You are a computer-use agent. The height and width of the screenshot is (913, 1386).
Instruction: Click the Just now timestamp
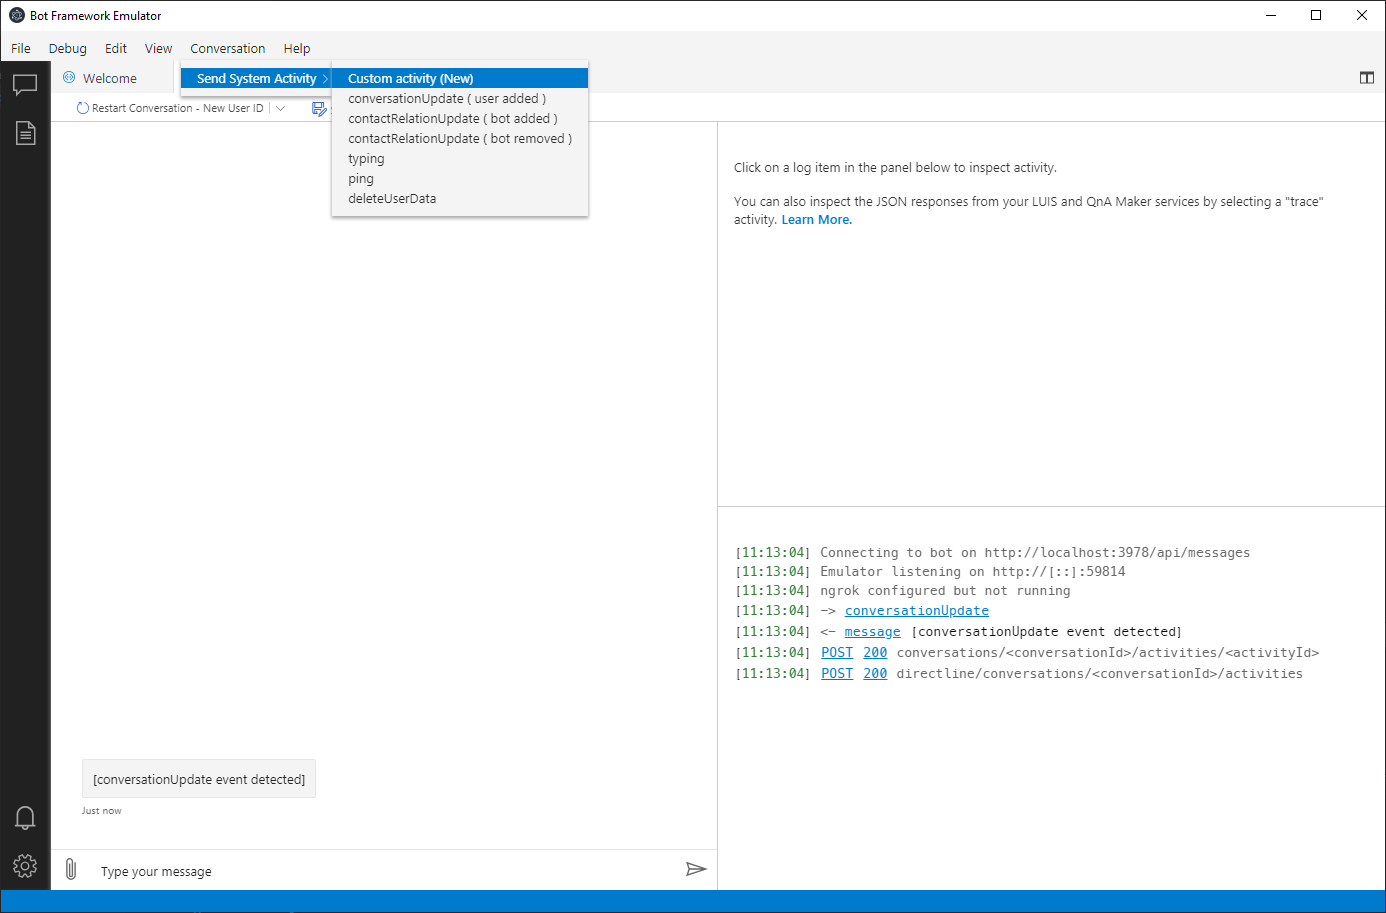click(x=101, y=811)
